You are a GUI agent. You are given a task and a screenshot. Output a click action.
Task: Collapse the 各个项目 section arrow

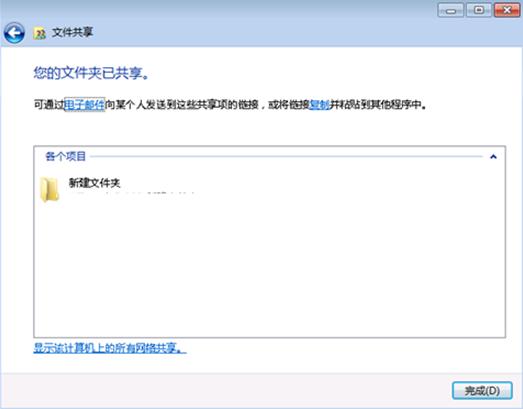coord(493,156)
